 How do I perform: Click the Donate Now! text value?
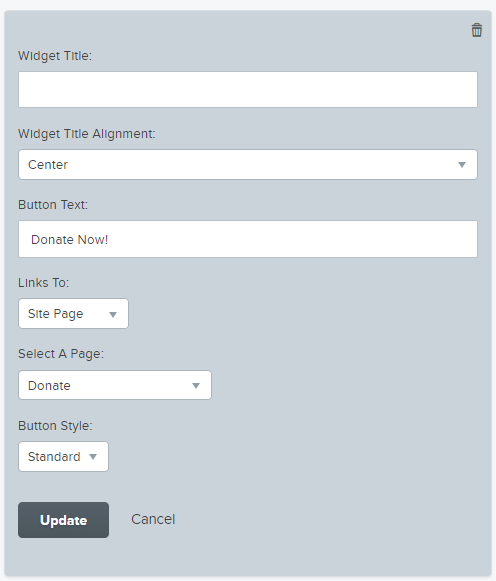click(x=70, y=240)
